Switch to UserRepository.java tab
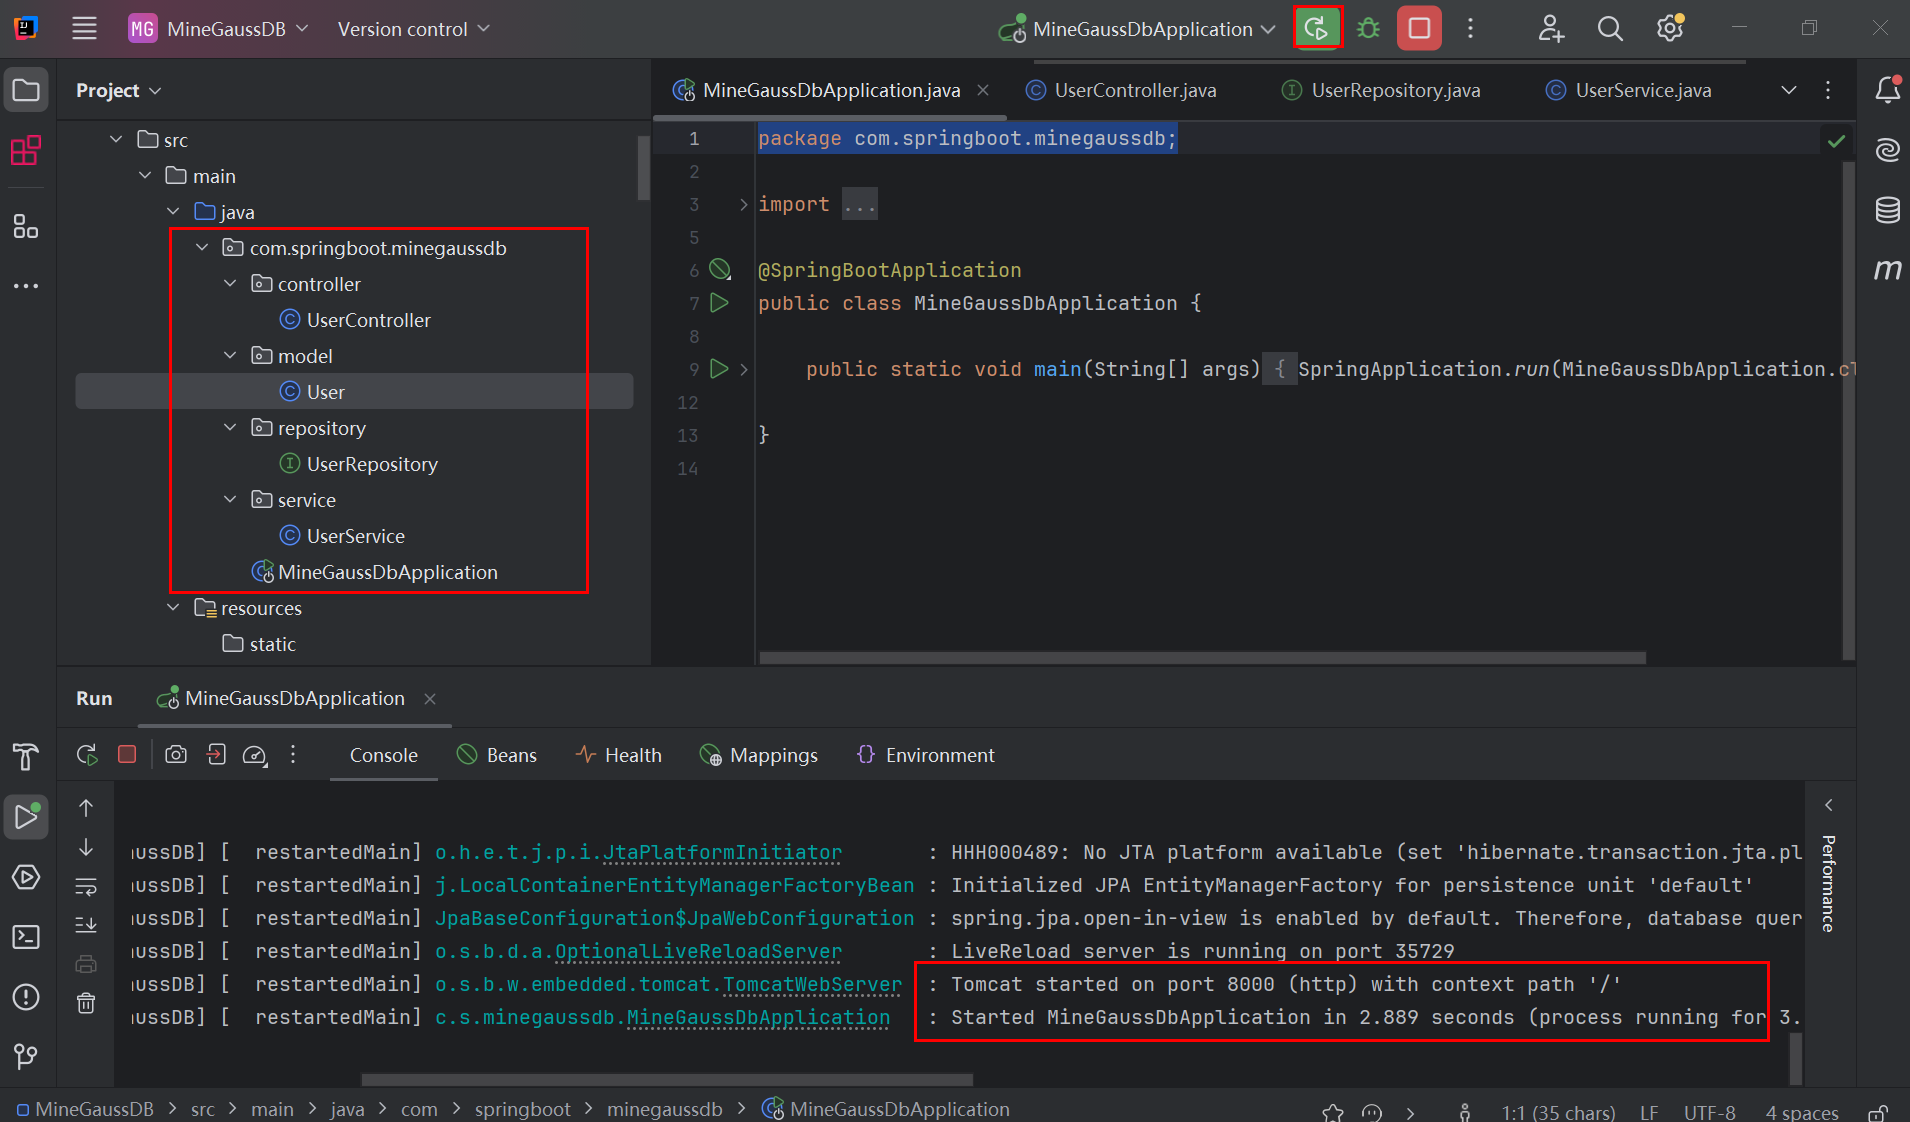 click(x=1381, y=90)
